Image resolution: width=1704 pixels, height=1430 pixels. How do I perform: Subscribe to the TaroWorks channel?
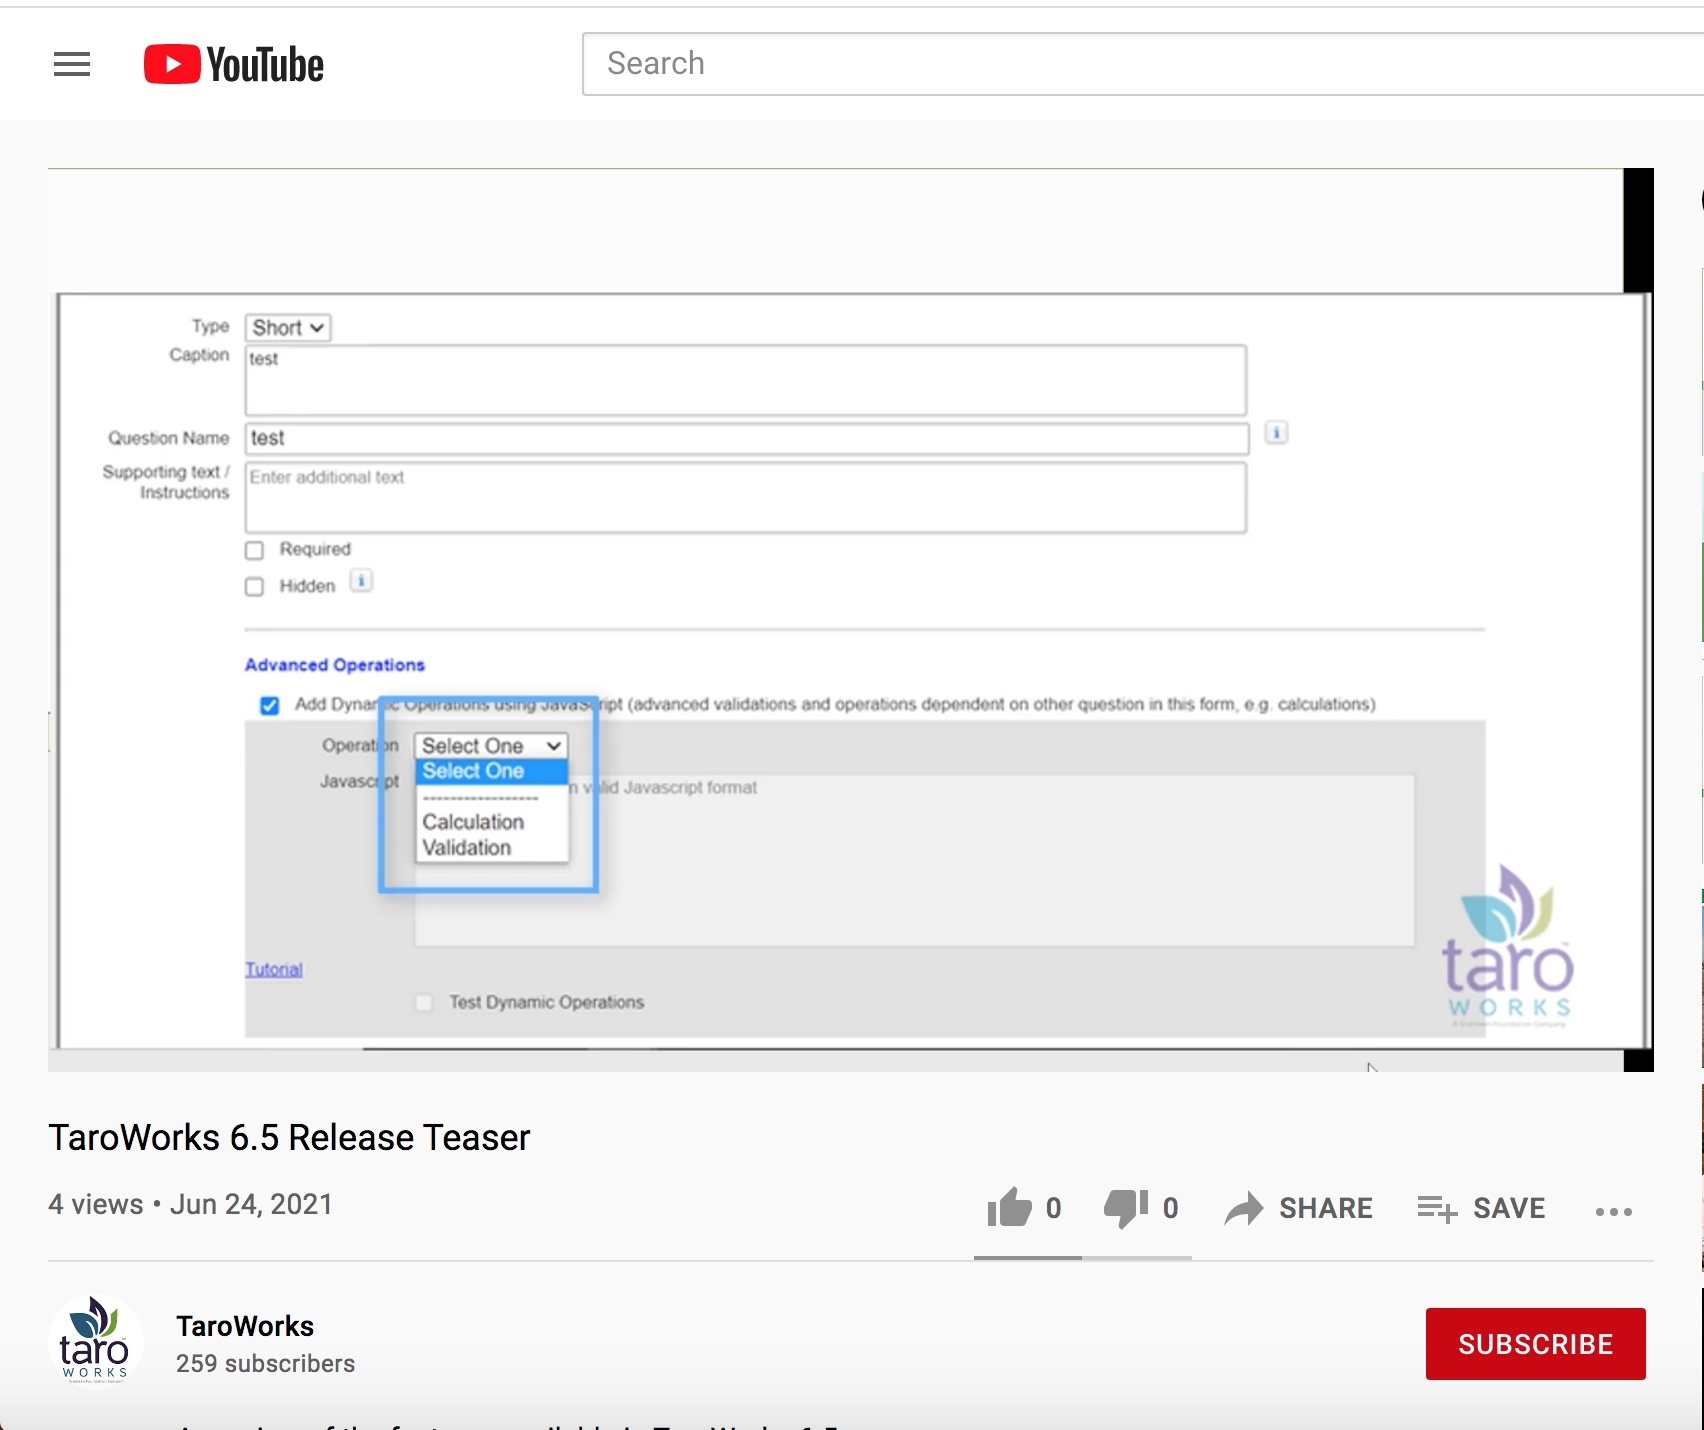coord(1535,1344)
